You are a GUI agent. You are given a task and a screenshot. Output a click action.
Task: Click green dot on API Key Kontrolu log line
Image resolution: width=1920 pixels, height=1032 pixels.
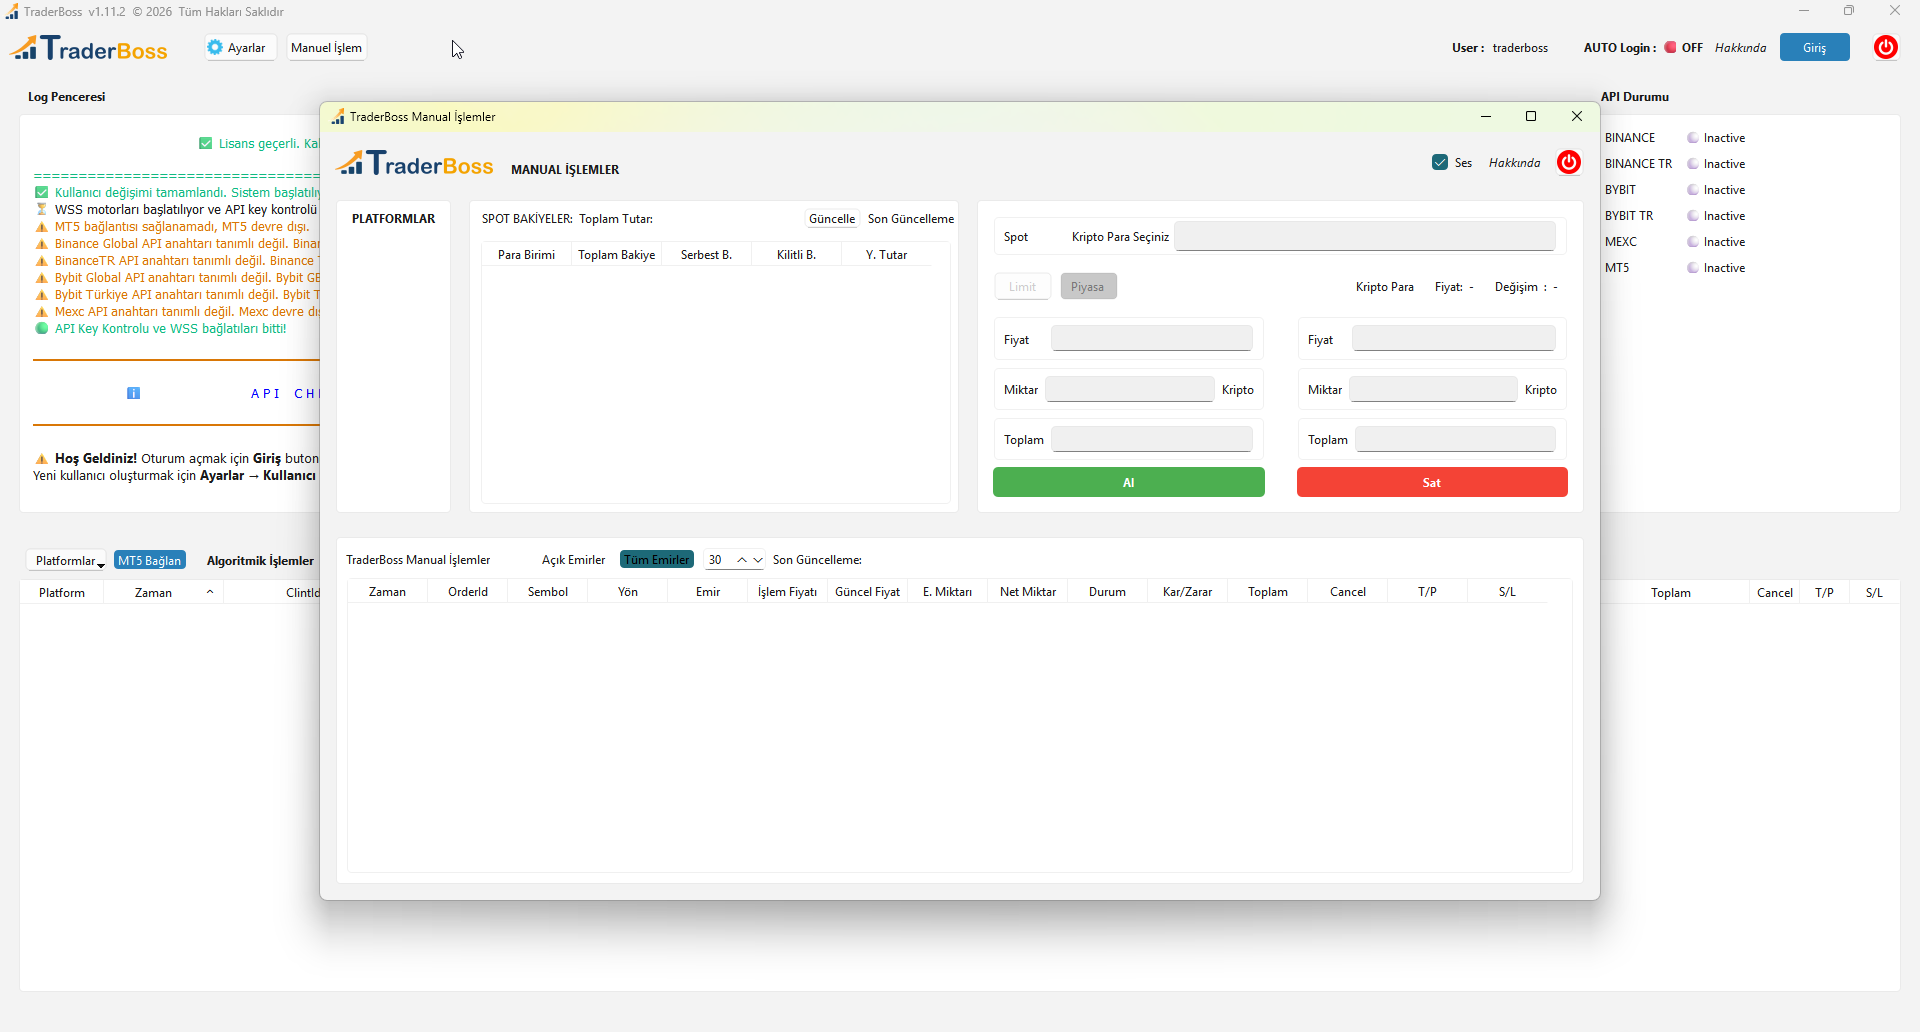tap(41, 328)
